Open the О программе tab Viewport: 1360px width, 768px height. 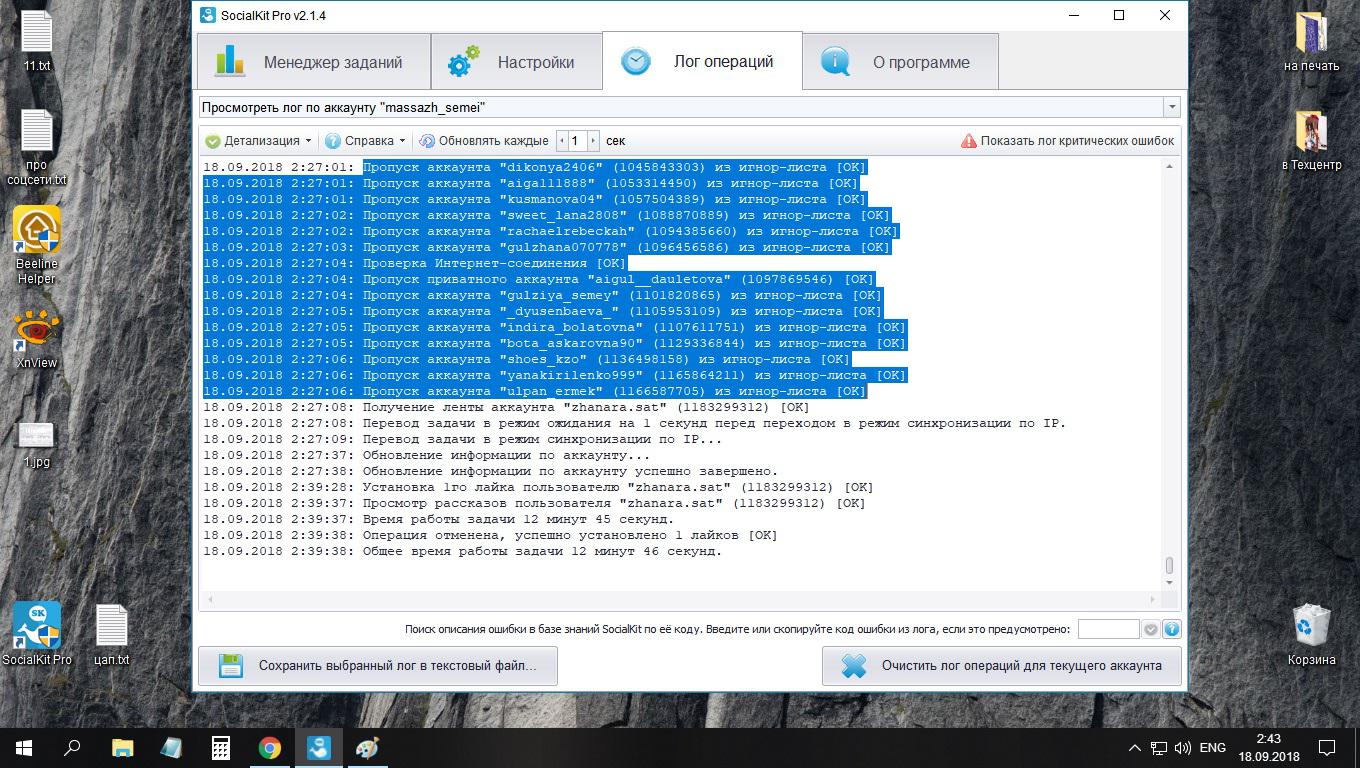(900, 62)
